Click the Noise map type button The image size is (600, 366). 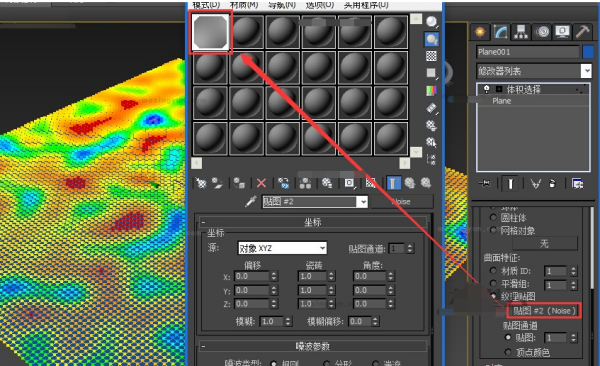coord(402,202)
